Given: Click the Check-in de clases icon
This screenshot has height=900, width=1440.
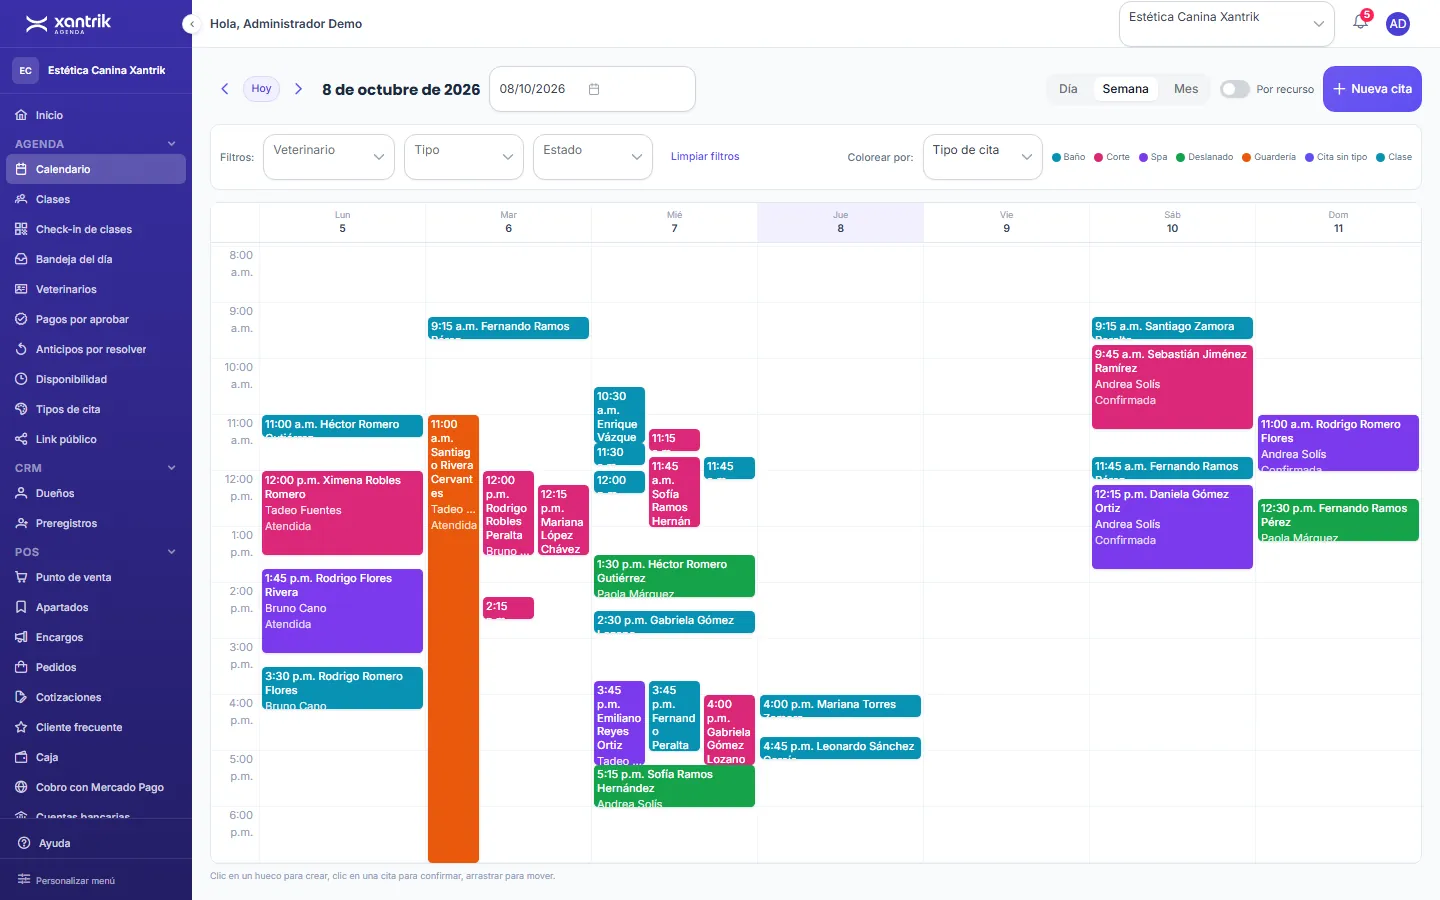Looking at the screenshot, I should (21, 229).
